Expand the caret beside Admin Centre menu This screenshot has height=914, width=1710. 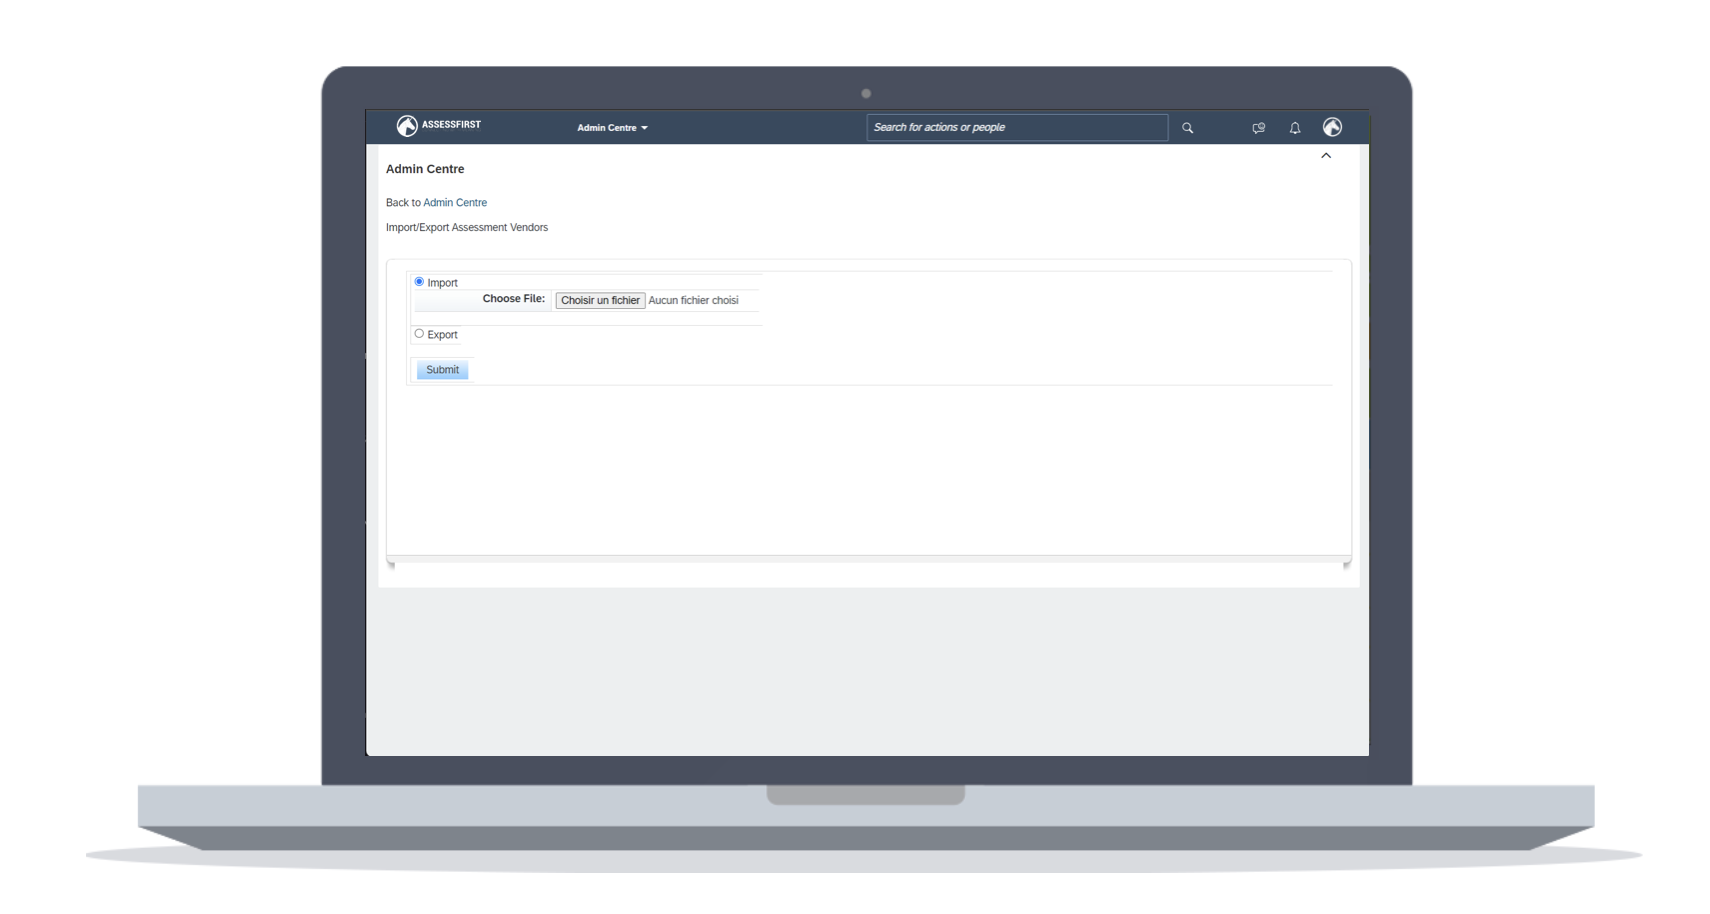click(644, 128)
